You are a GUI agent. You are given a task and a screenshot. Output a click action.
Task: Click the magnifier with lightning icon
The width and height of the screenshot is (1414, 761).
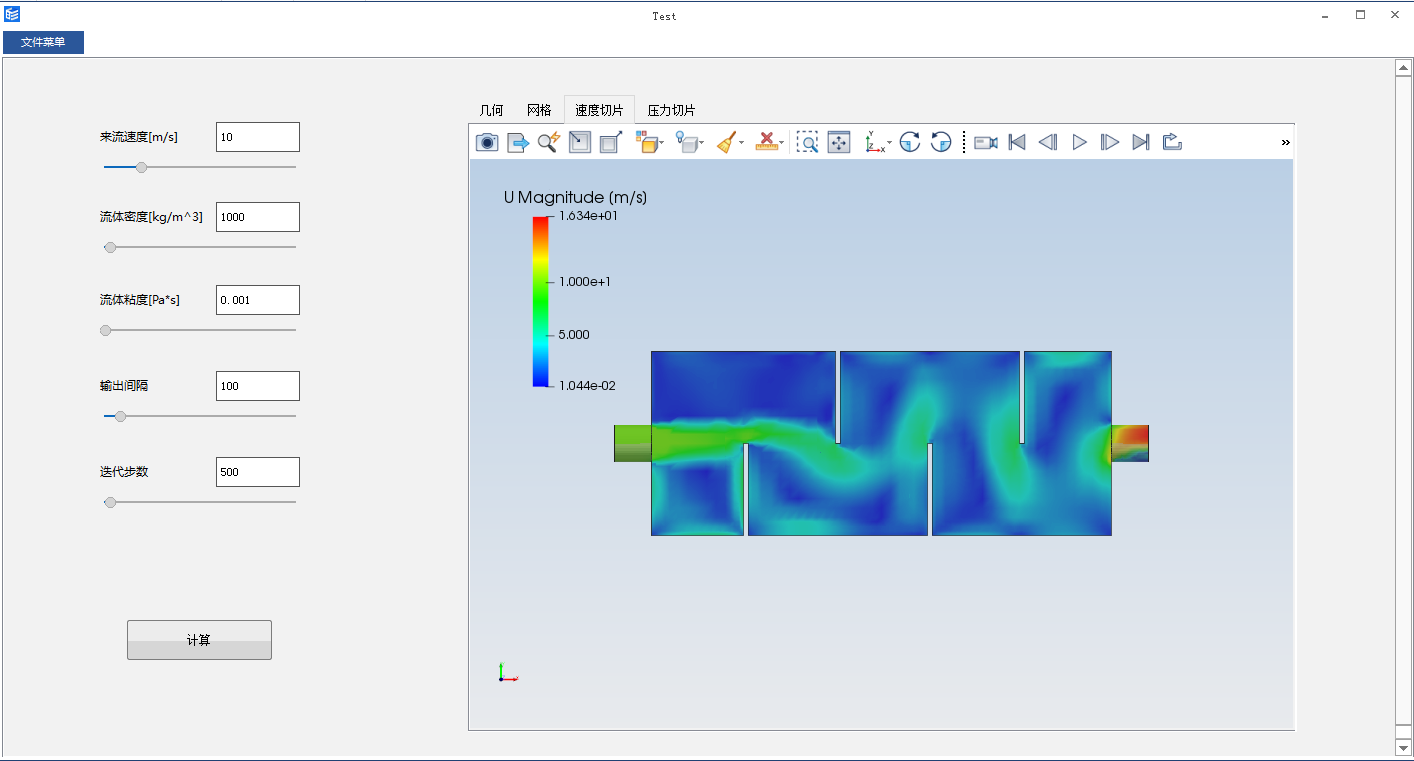(548, 142)
